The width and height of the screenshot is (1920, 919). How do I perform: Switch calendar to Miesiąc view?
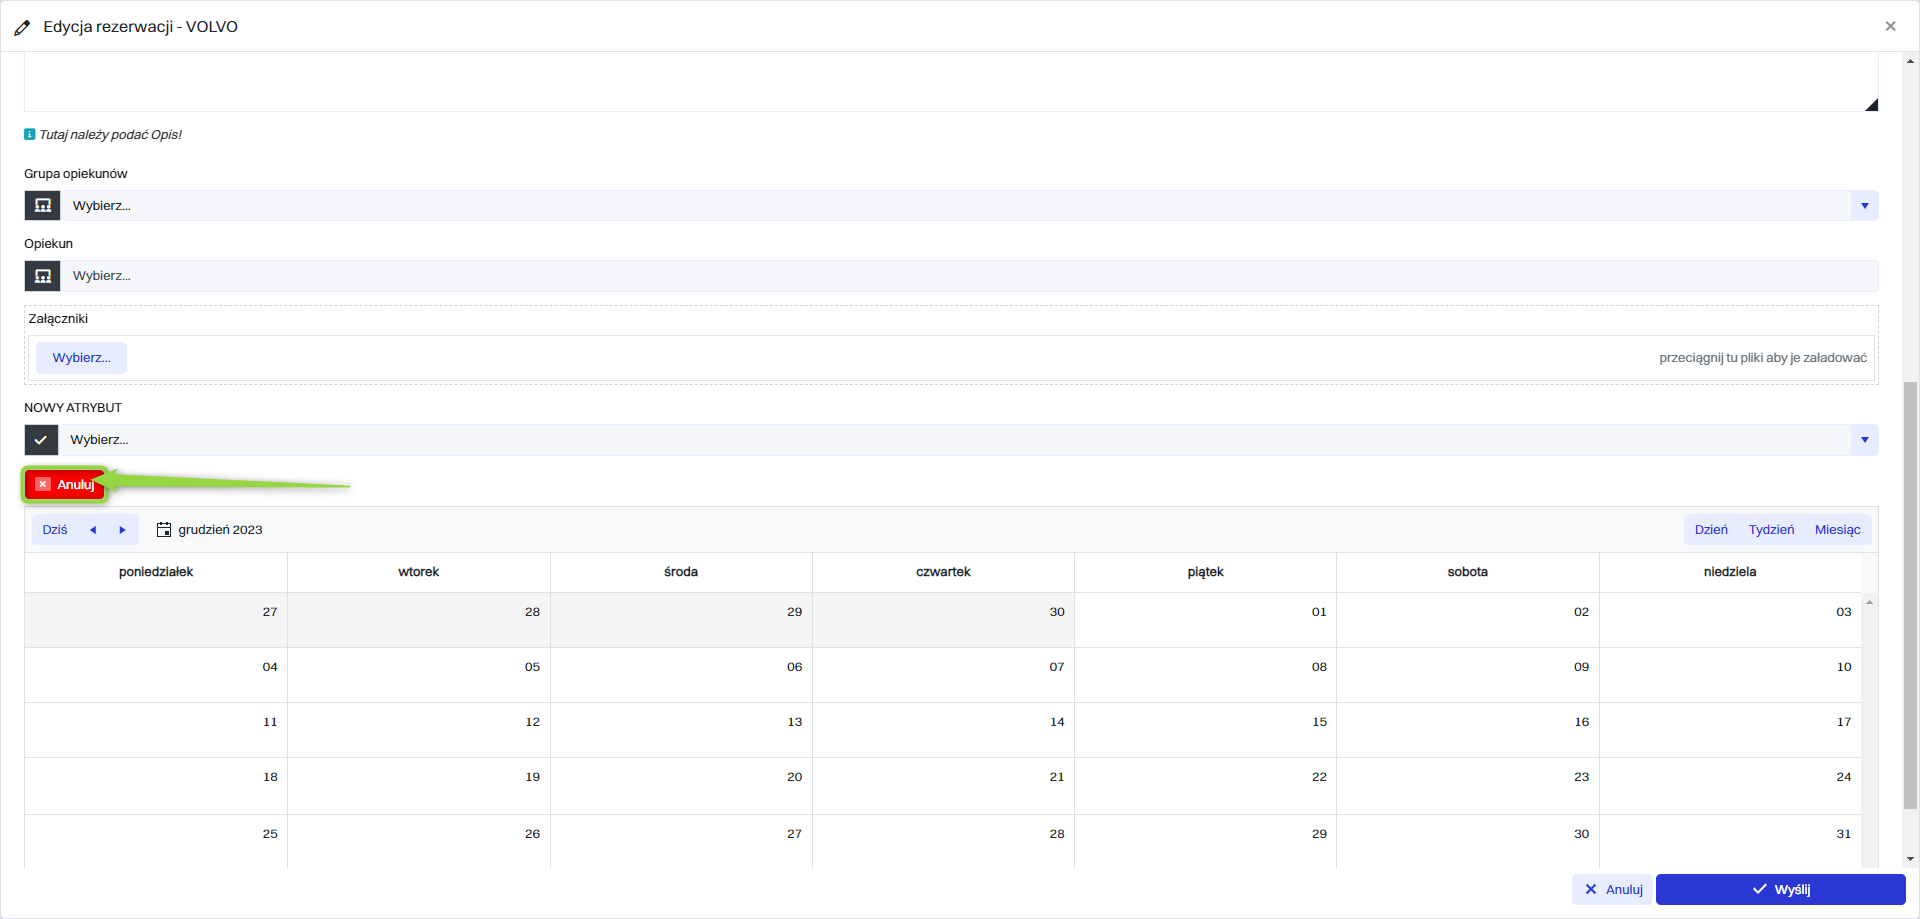click(x=1837, y=530)
